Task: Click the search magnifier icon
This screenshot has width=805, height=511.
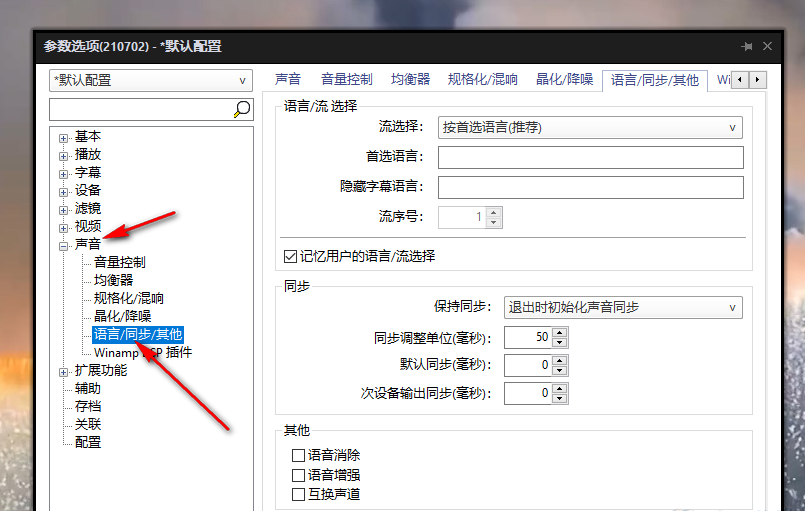Action: [x=241, y=109]
